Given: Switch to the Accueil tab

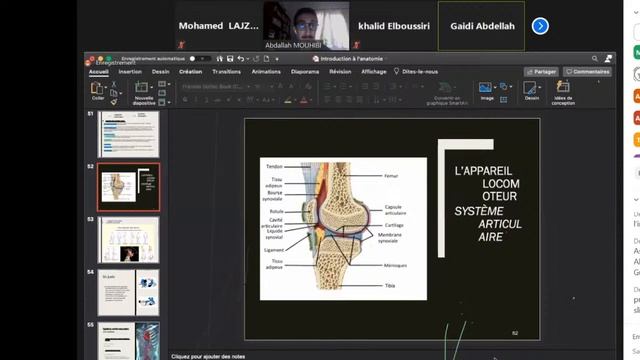Looking at the screenshot, I should coord(99,71).
